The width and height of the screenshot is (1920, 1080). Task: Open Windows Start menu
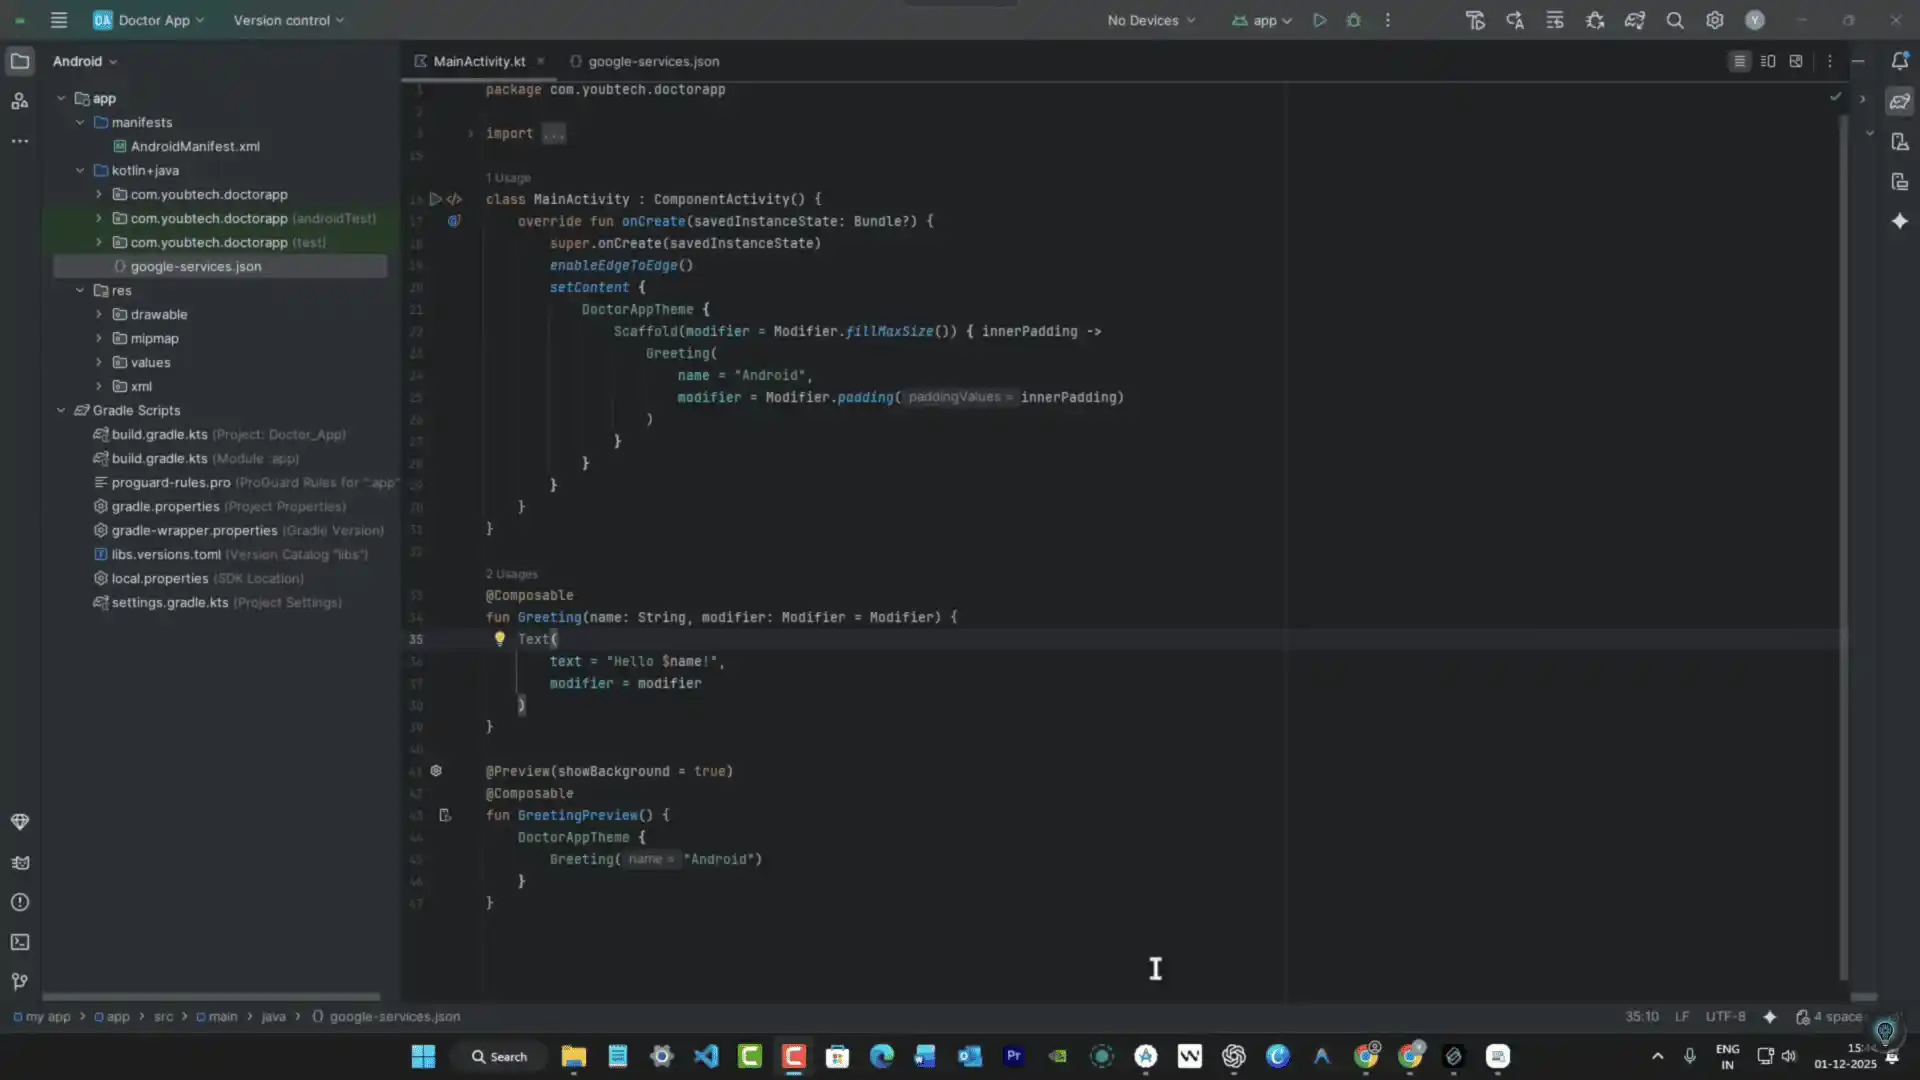pyautogui.click(x=423, y=1056)
